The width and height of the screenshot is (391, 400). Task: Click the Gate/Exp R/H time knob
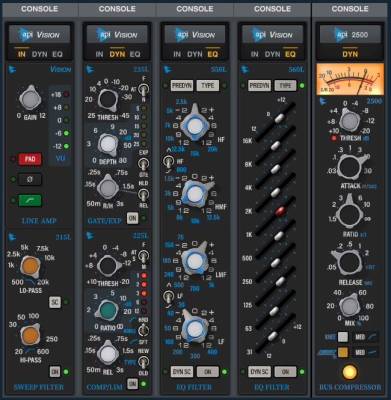(108, 188)
